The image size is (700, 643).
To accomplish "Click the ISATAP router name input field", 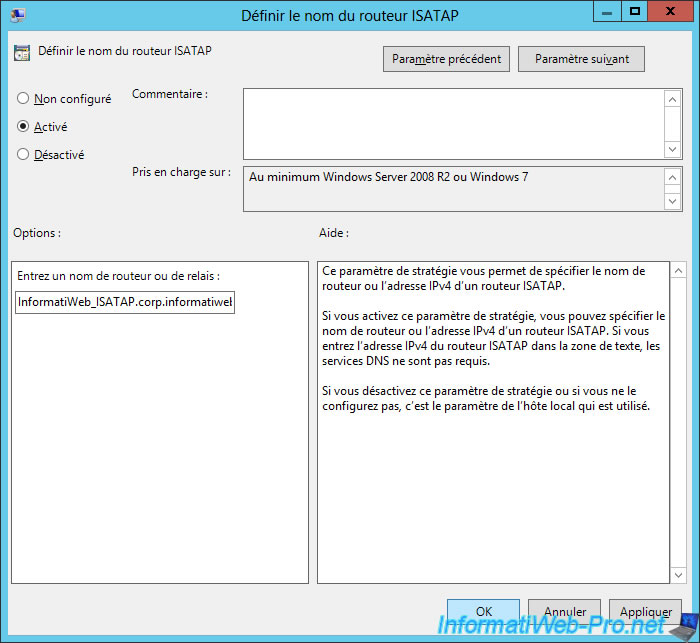I will (125, 302).
